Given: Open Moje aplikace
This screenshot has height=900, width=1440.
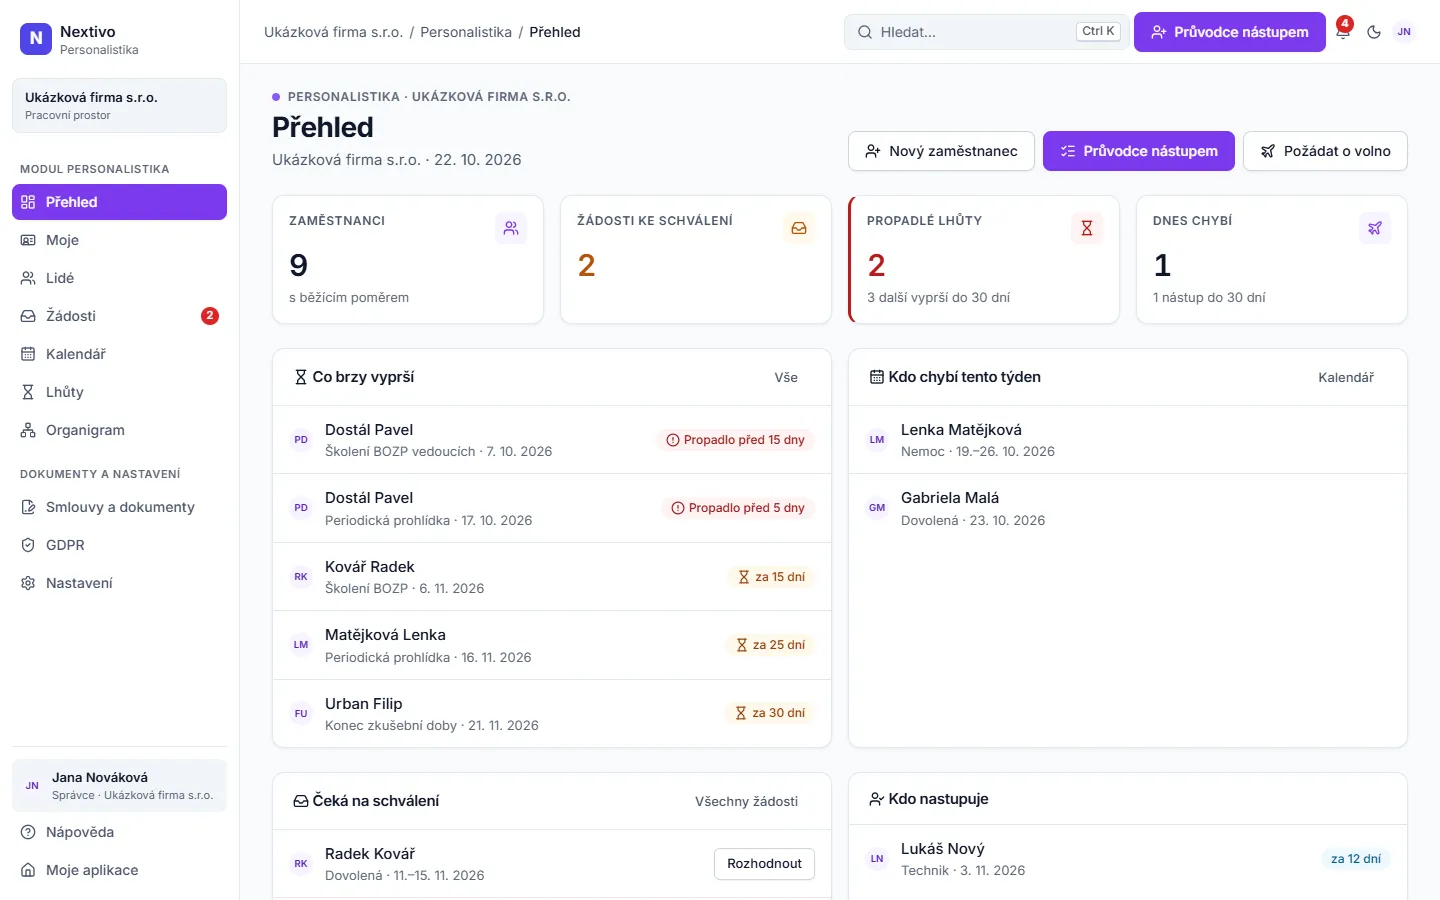Looking at the screenshot, I should [119, 870].
